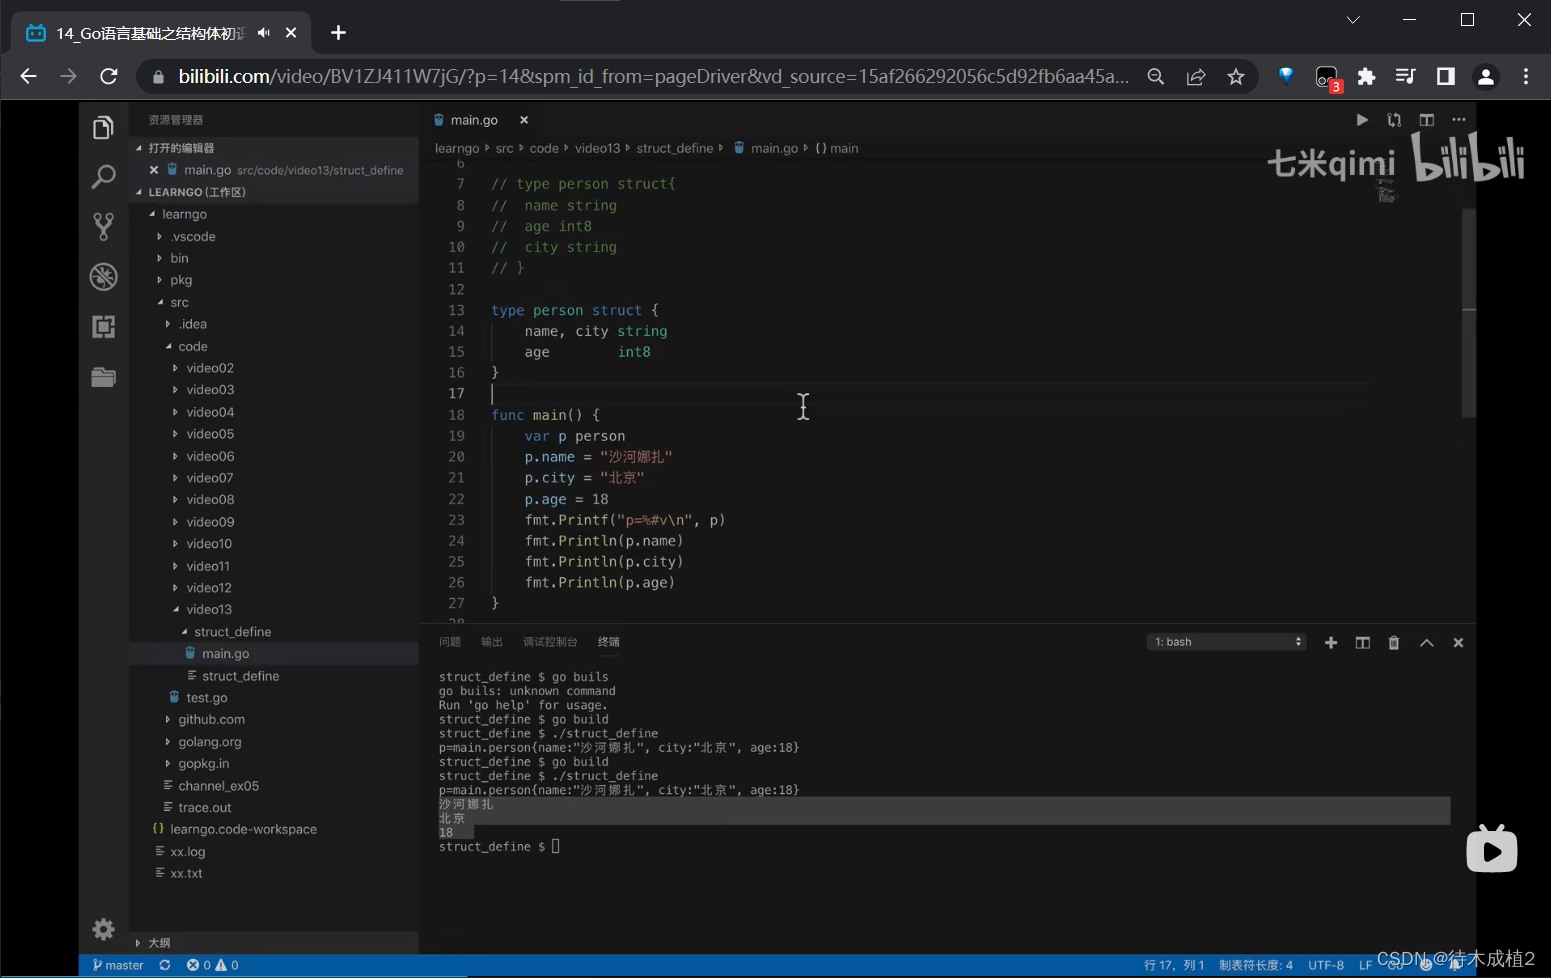Image resolution: width=1551 pixels, height=978 pixels.
Task: Select the main.go editor tab
Action: (x=474, y=120)
